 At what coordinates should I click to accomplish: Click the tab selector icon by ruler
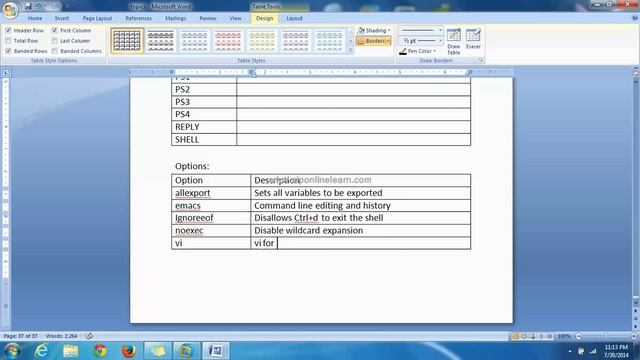click(6, 72)
